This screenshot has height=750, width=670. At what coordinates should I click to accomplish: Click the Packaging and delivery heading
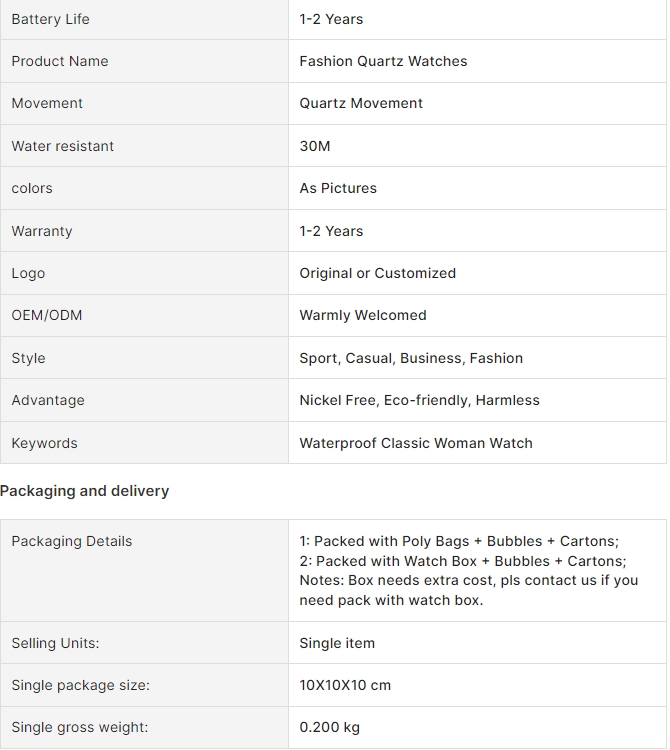pyautogui.click(x=85, y=491)
